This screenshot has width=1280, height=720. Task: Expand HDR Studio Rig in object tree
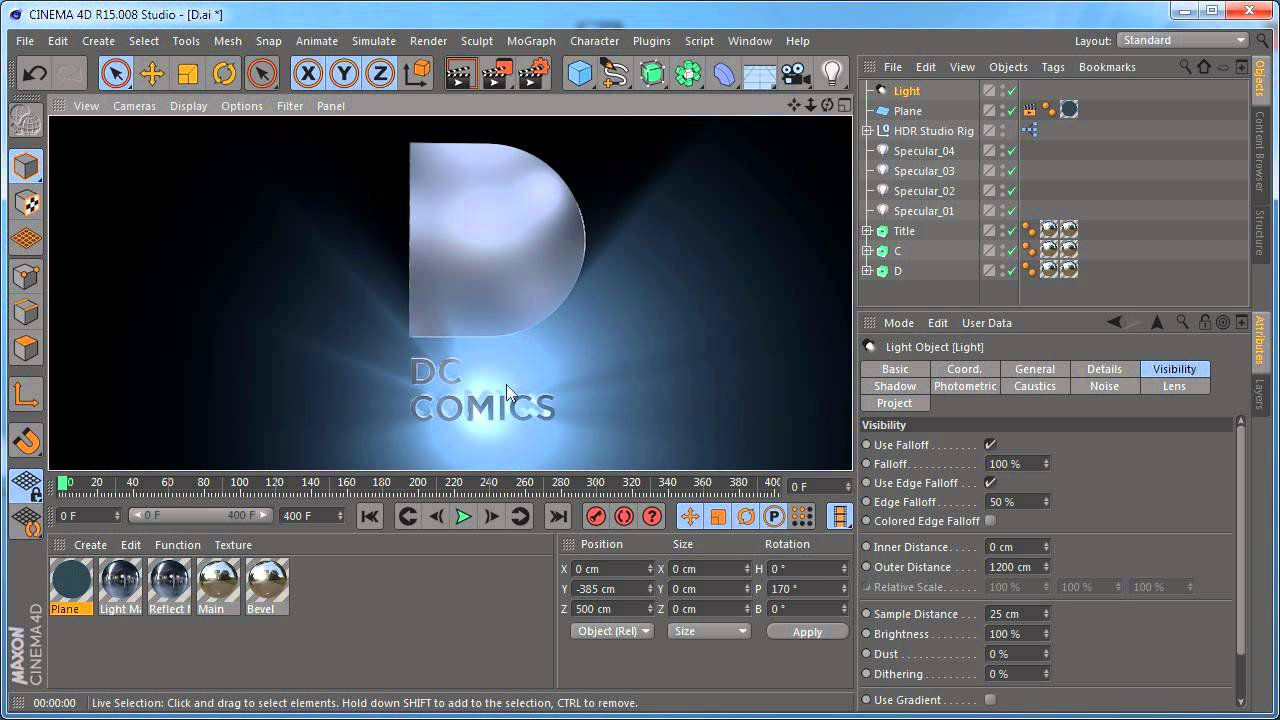coord(867,131)
